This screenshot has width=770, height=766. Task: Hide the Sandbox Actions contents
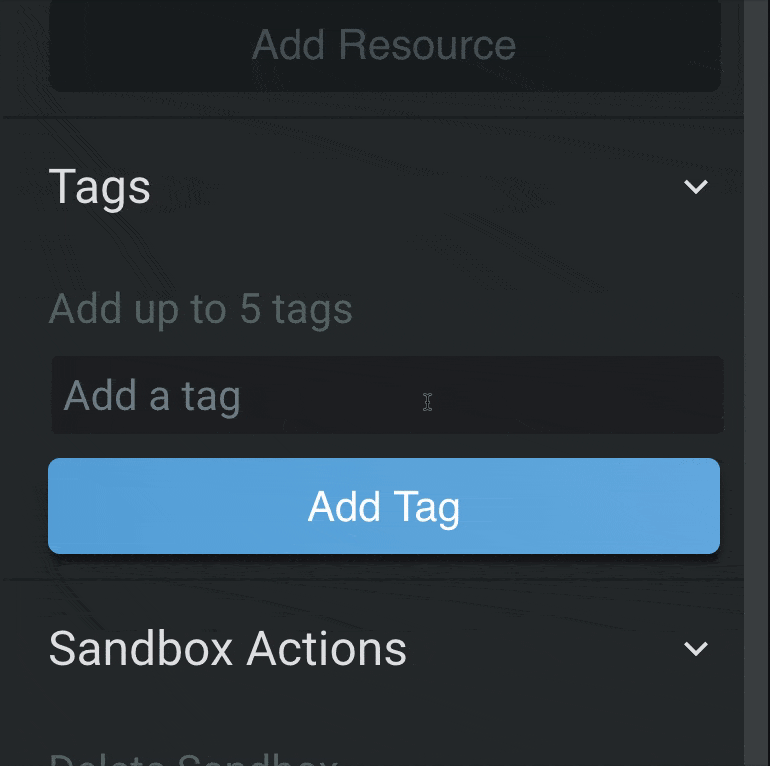[695, 649]
